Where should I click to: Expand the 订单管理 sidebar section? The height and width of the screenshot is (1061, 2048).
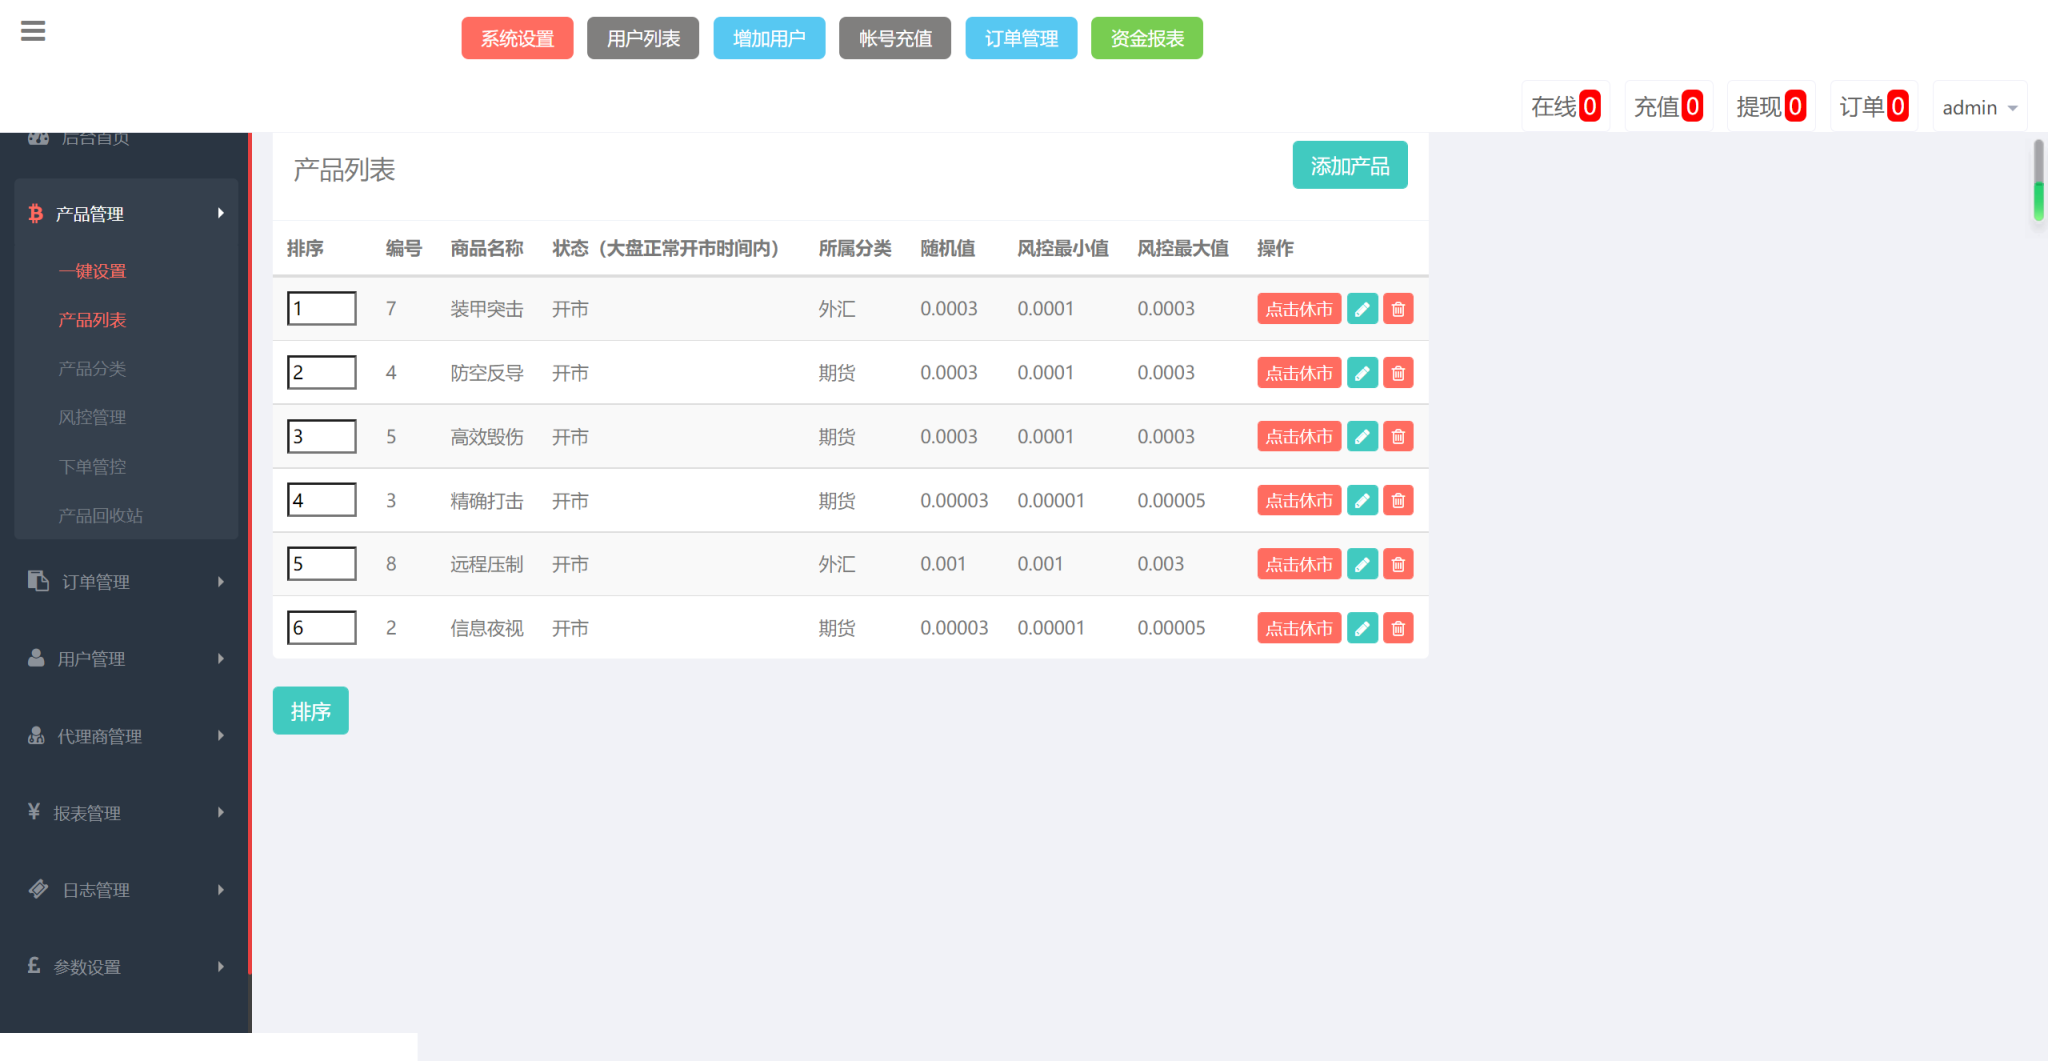(126, 581)
